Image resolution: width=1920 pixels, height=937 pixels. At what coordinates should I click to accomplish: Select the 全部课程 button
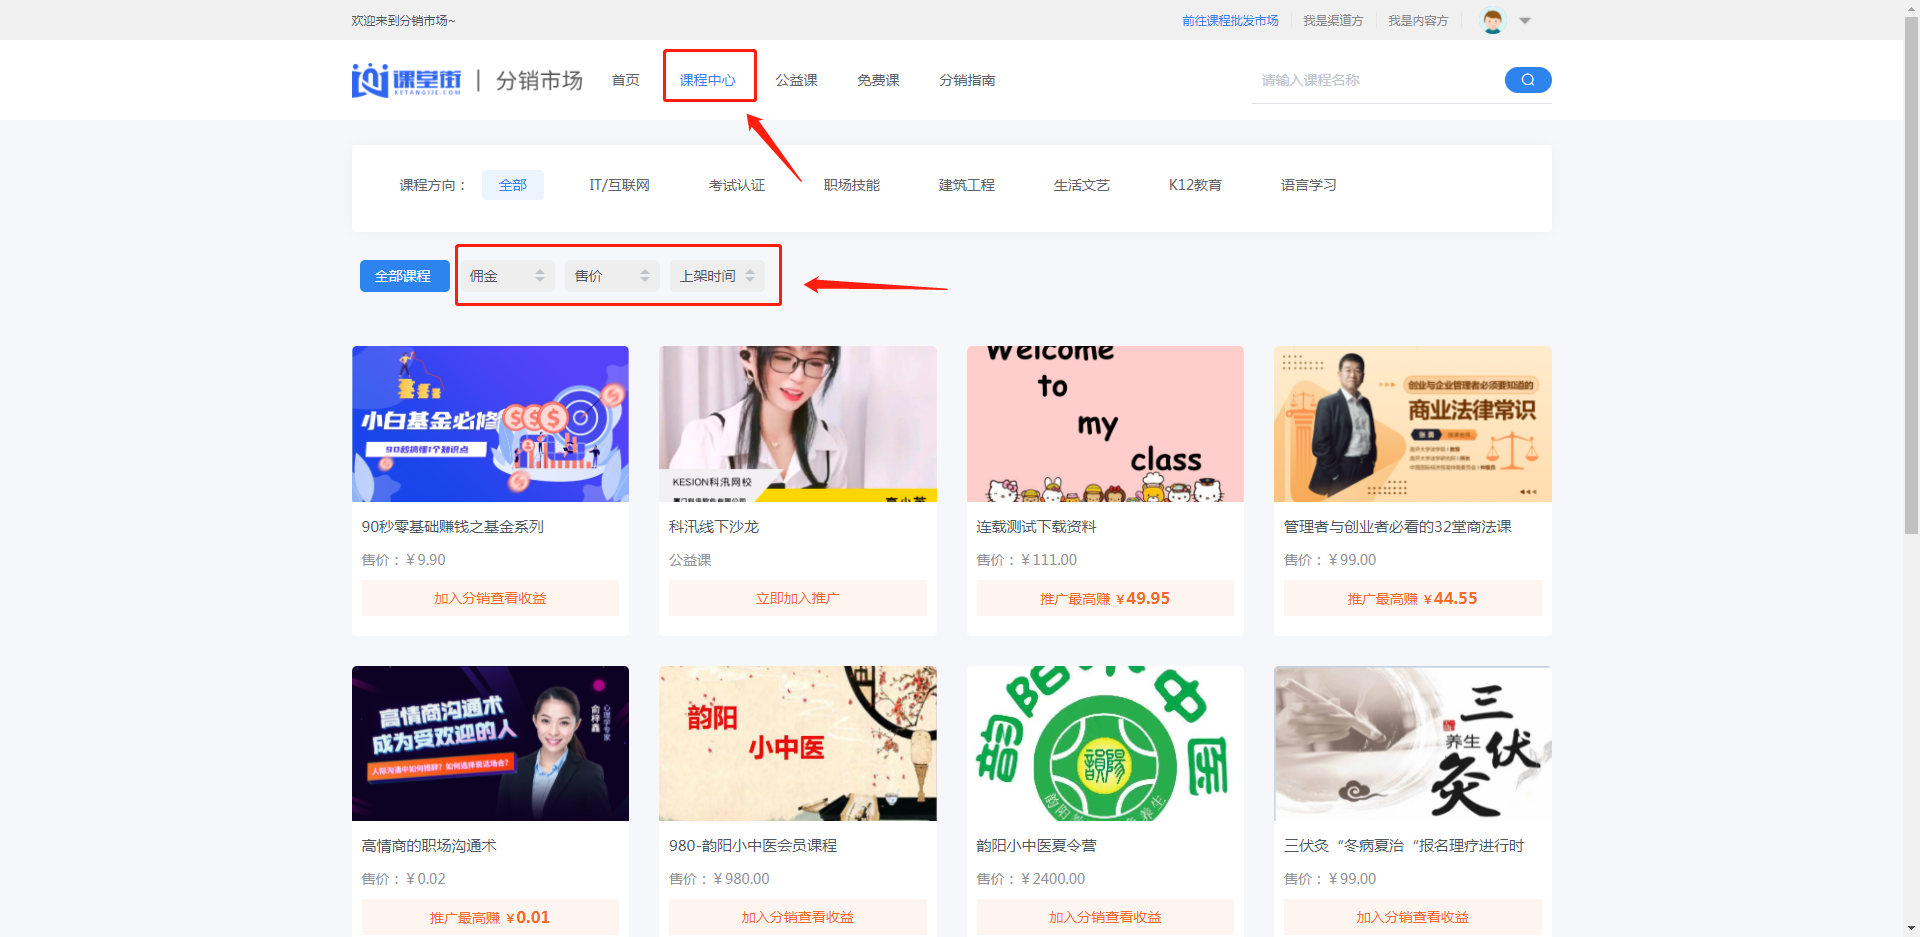coord(403,276)
